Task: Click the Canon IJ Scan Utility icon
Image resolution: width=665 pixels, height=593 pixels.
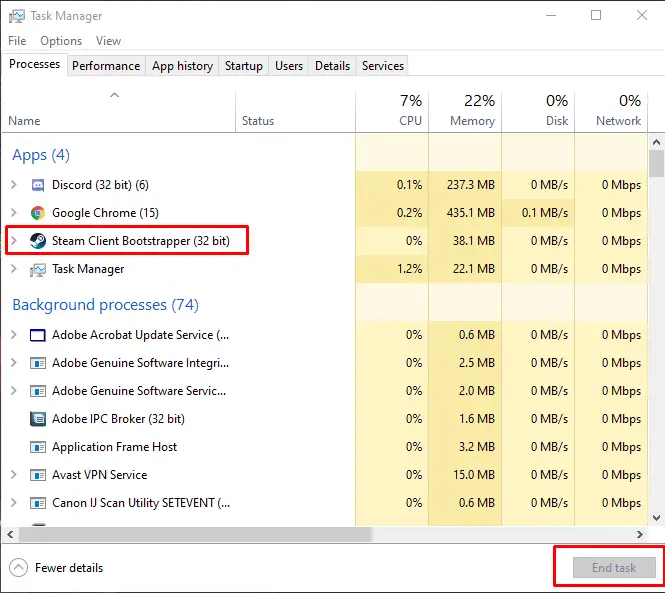Action: coord(38,503)
